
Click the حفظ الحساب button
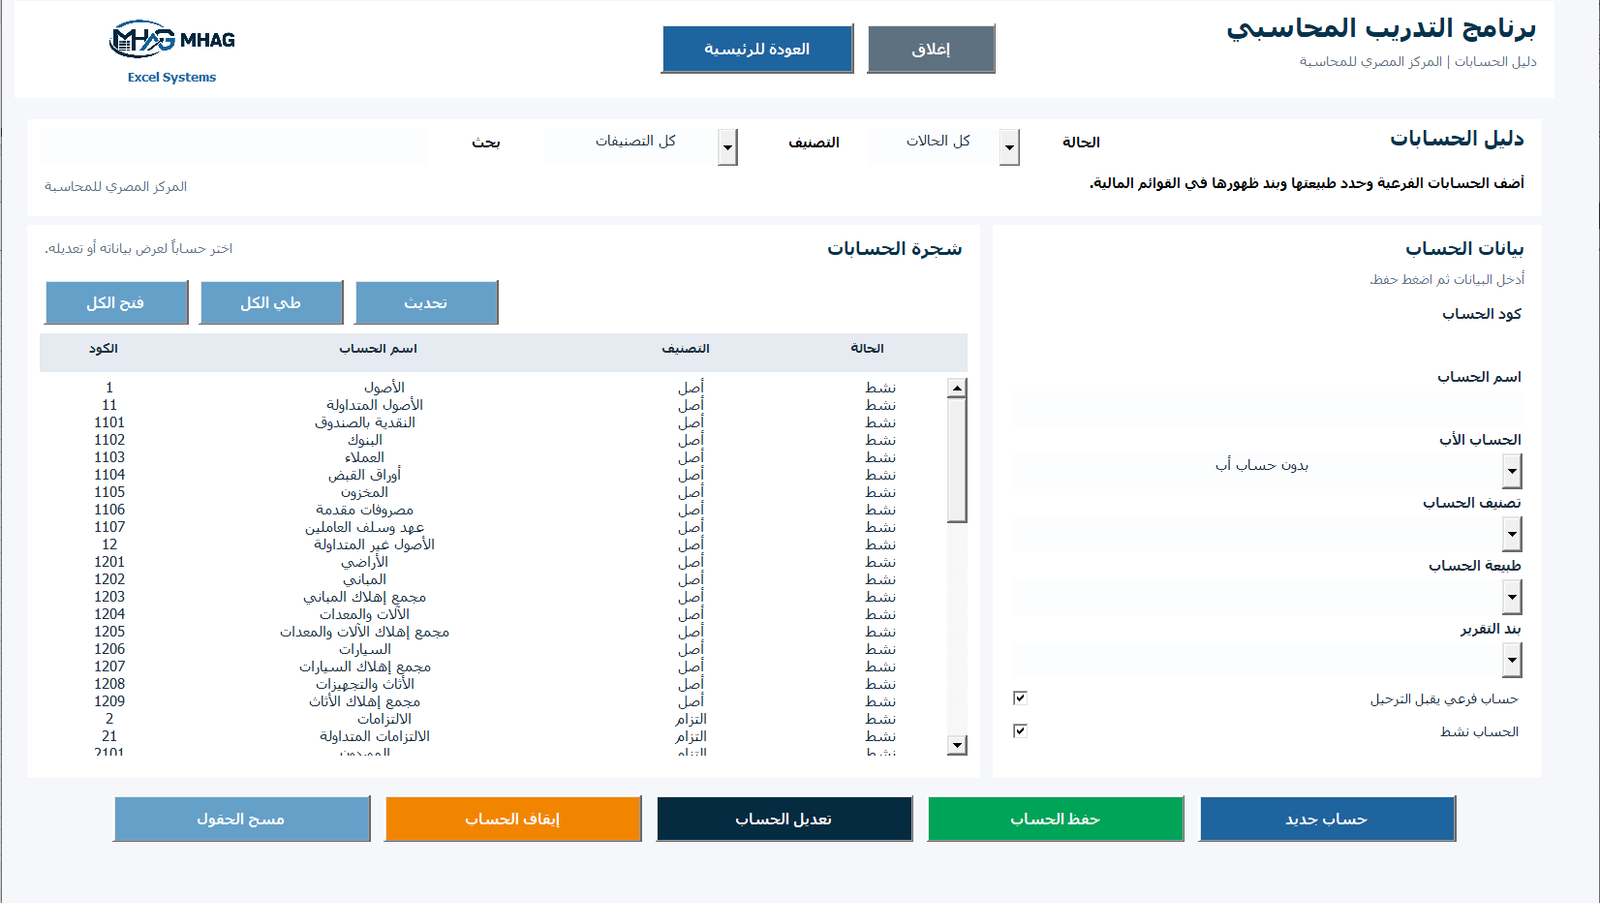click(x=1056, y=819)
